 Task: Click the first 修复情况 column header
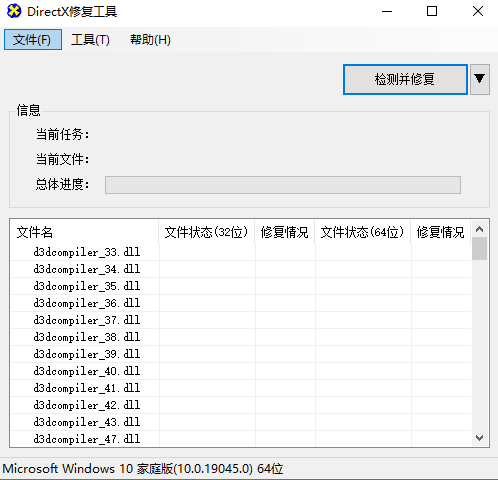point(285,232)
